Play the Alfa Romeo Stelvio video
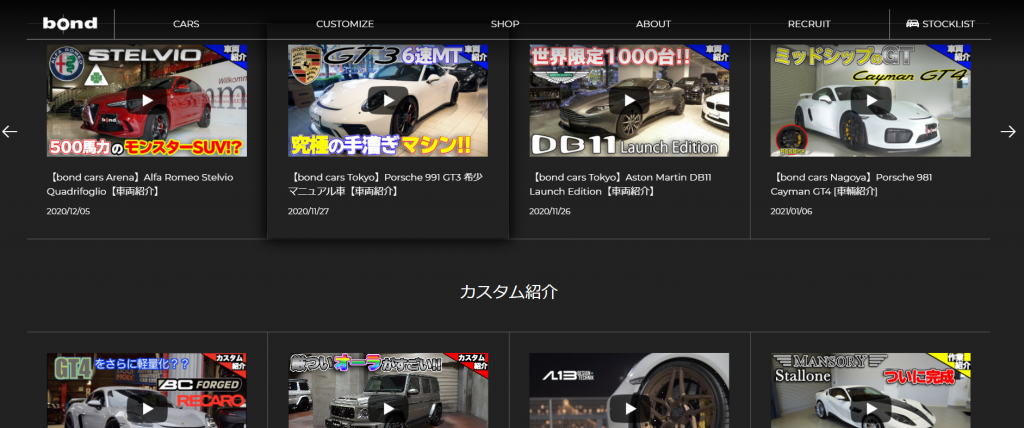Image resolution: width=1024 pixels, height=428 pixels. tap(147, 100)
